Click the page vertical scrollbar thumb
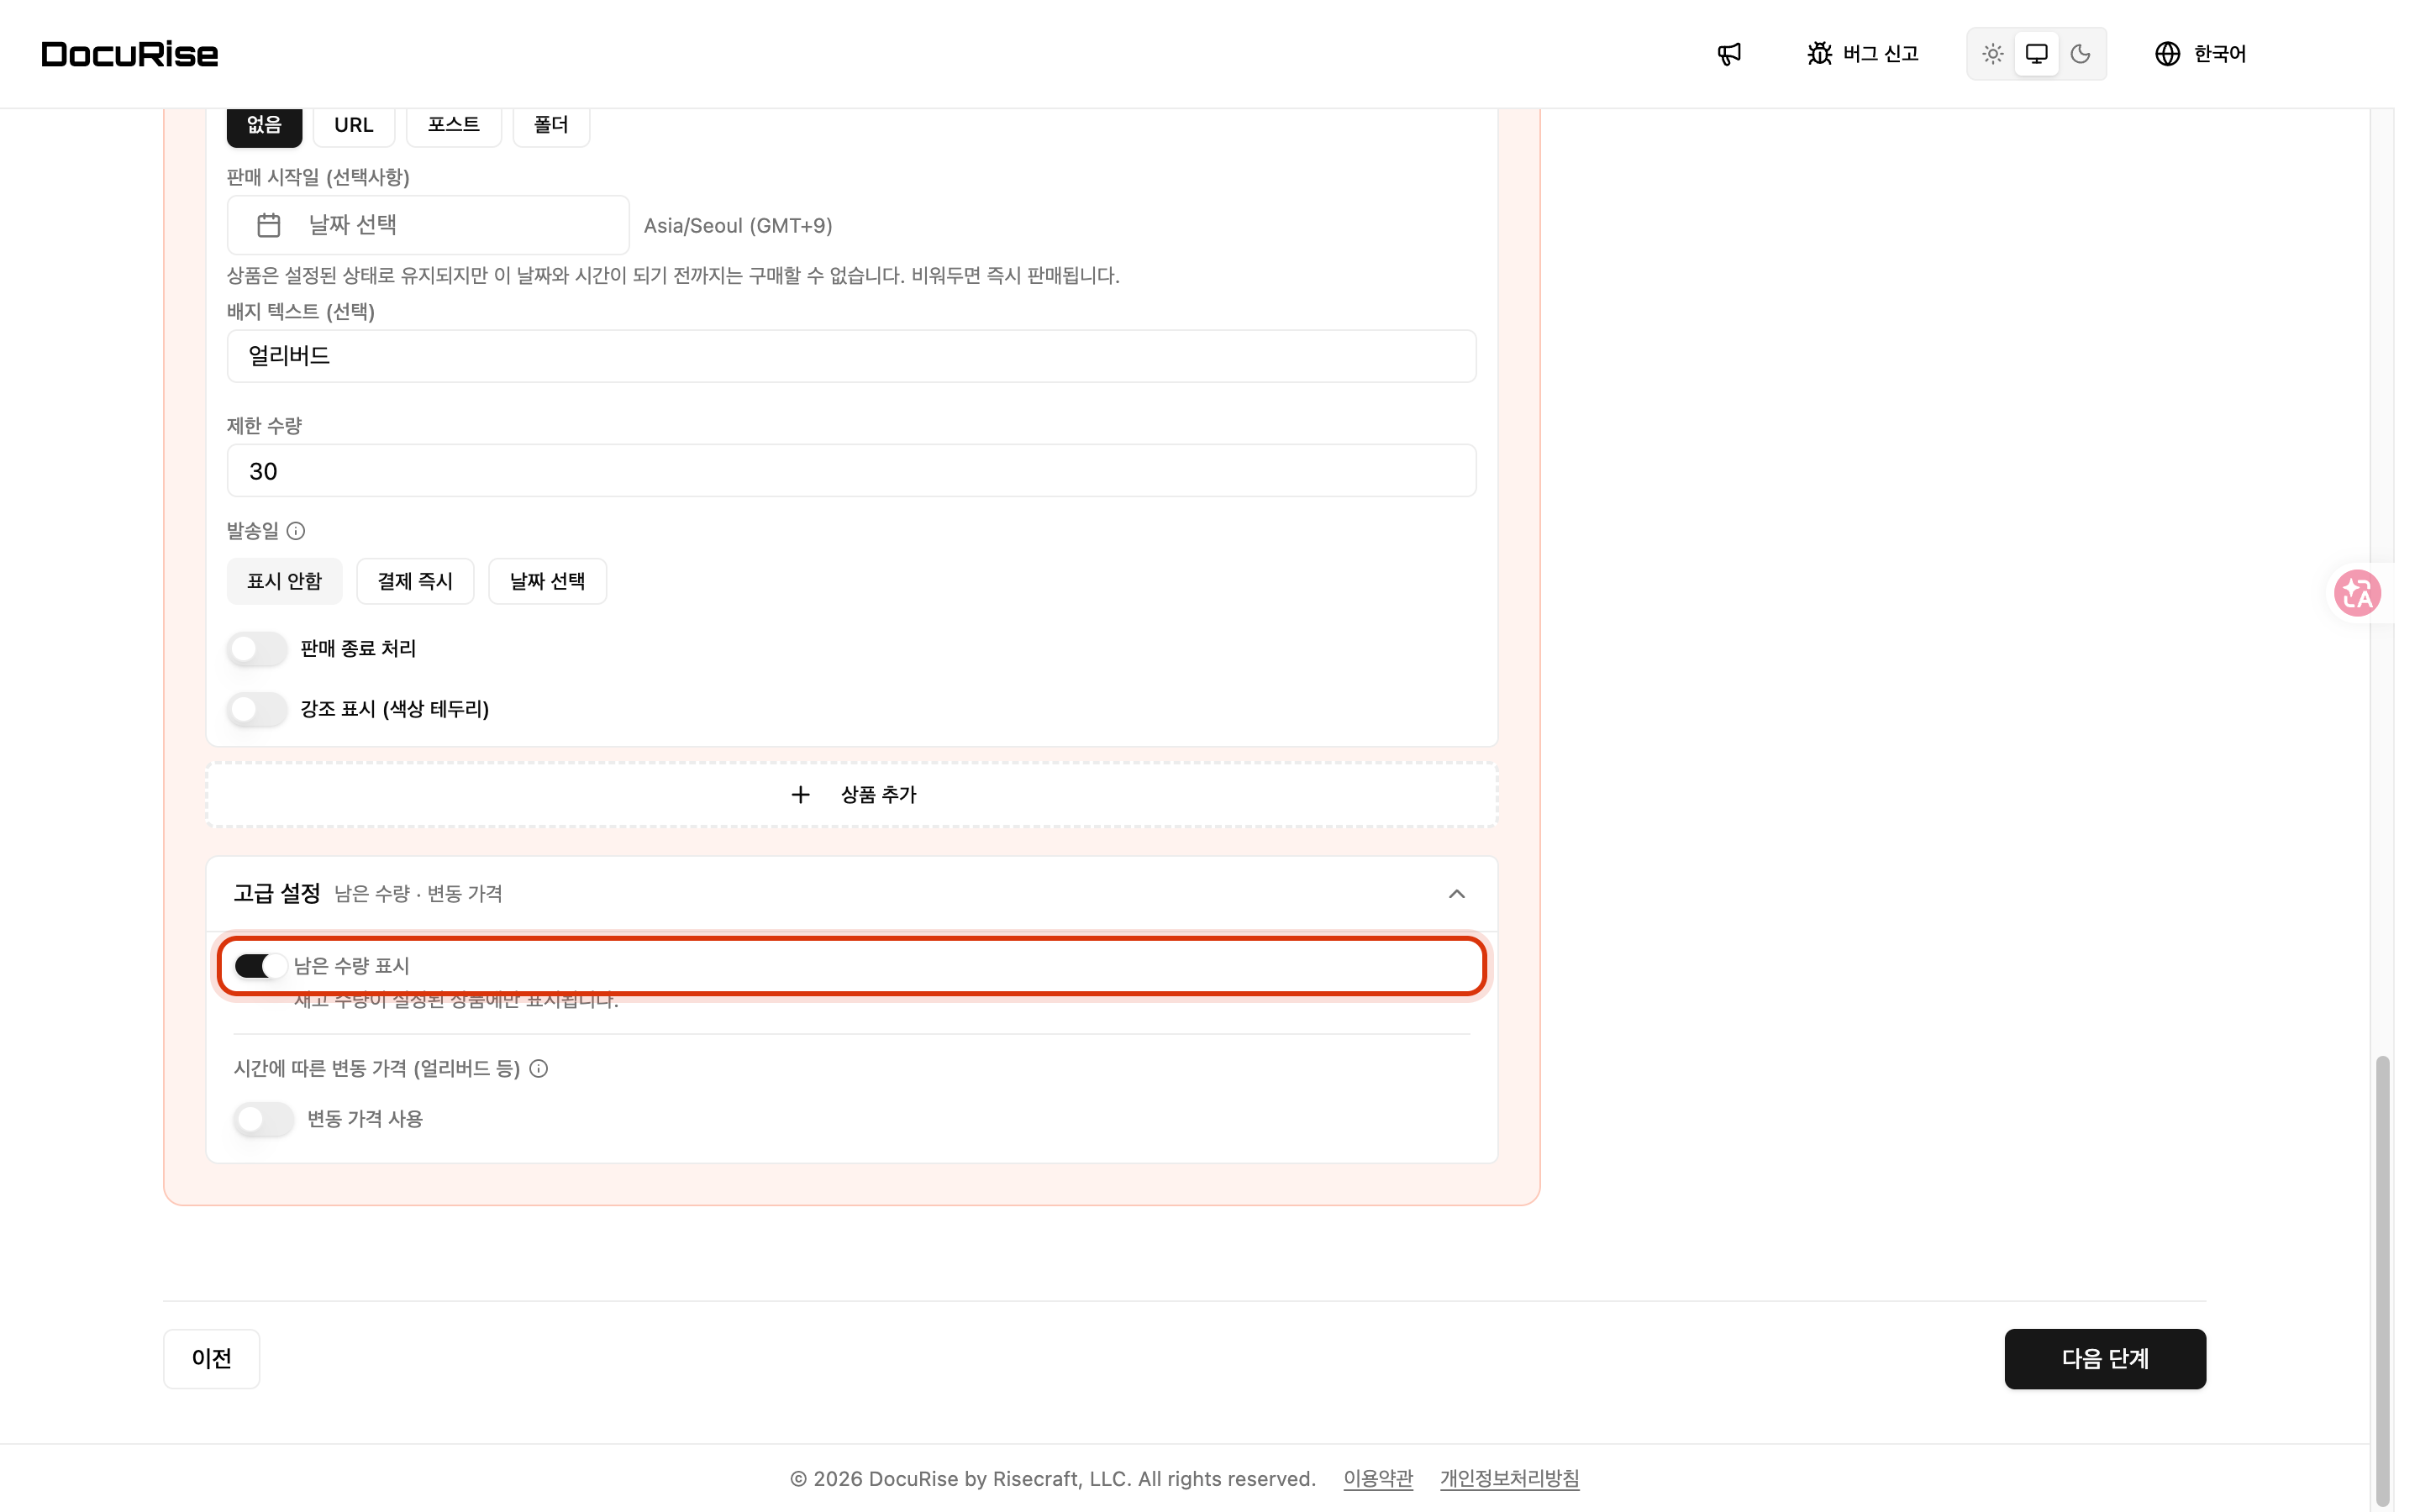The height and width of the screenshot is (1512, 2420). coord(2383,1280)
